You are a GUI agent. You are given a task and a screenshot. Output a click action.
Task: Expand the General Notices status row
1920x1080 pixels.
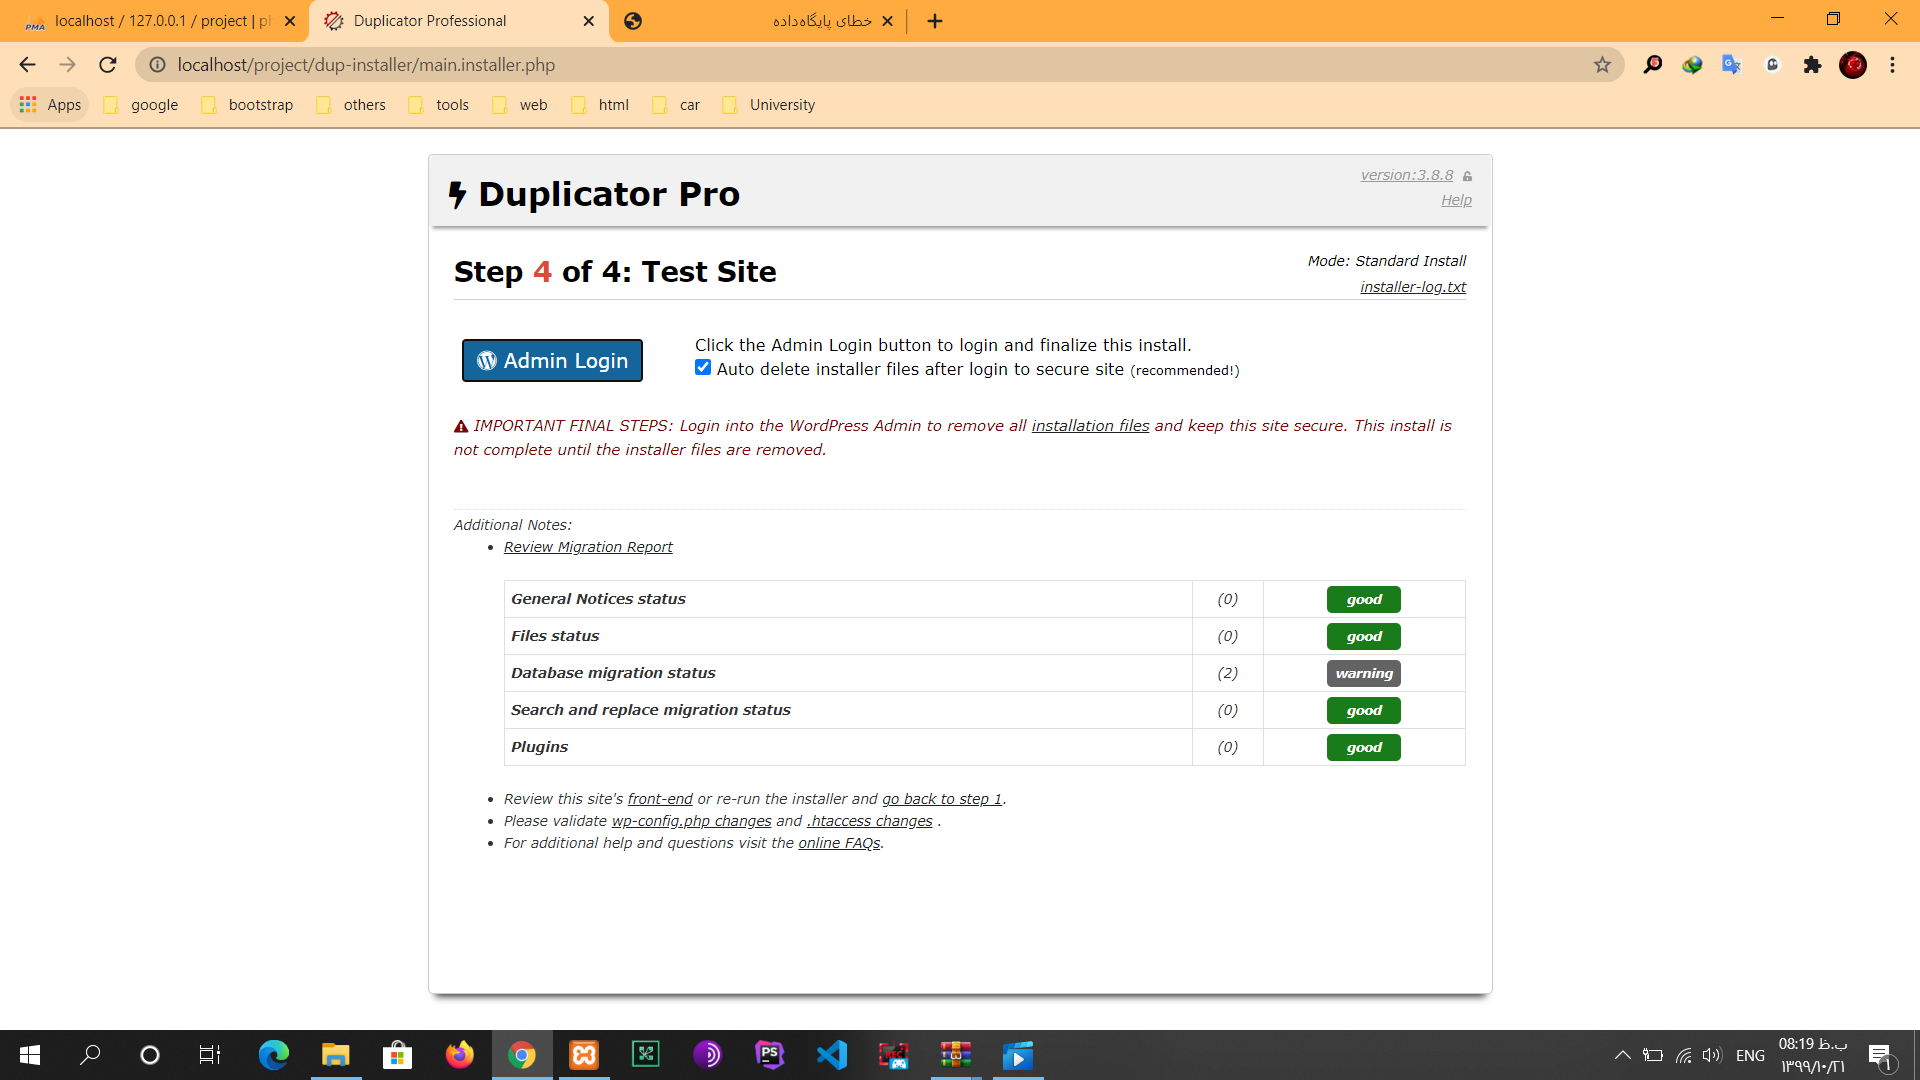tap(598, 599)
